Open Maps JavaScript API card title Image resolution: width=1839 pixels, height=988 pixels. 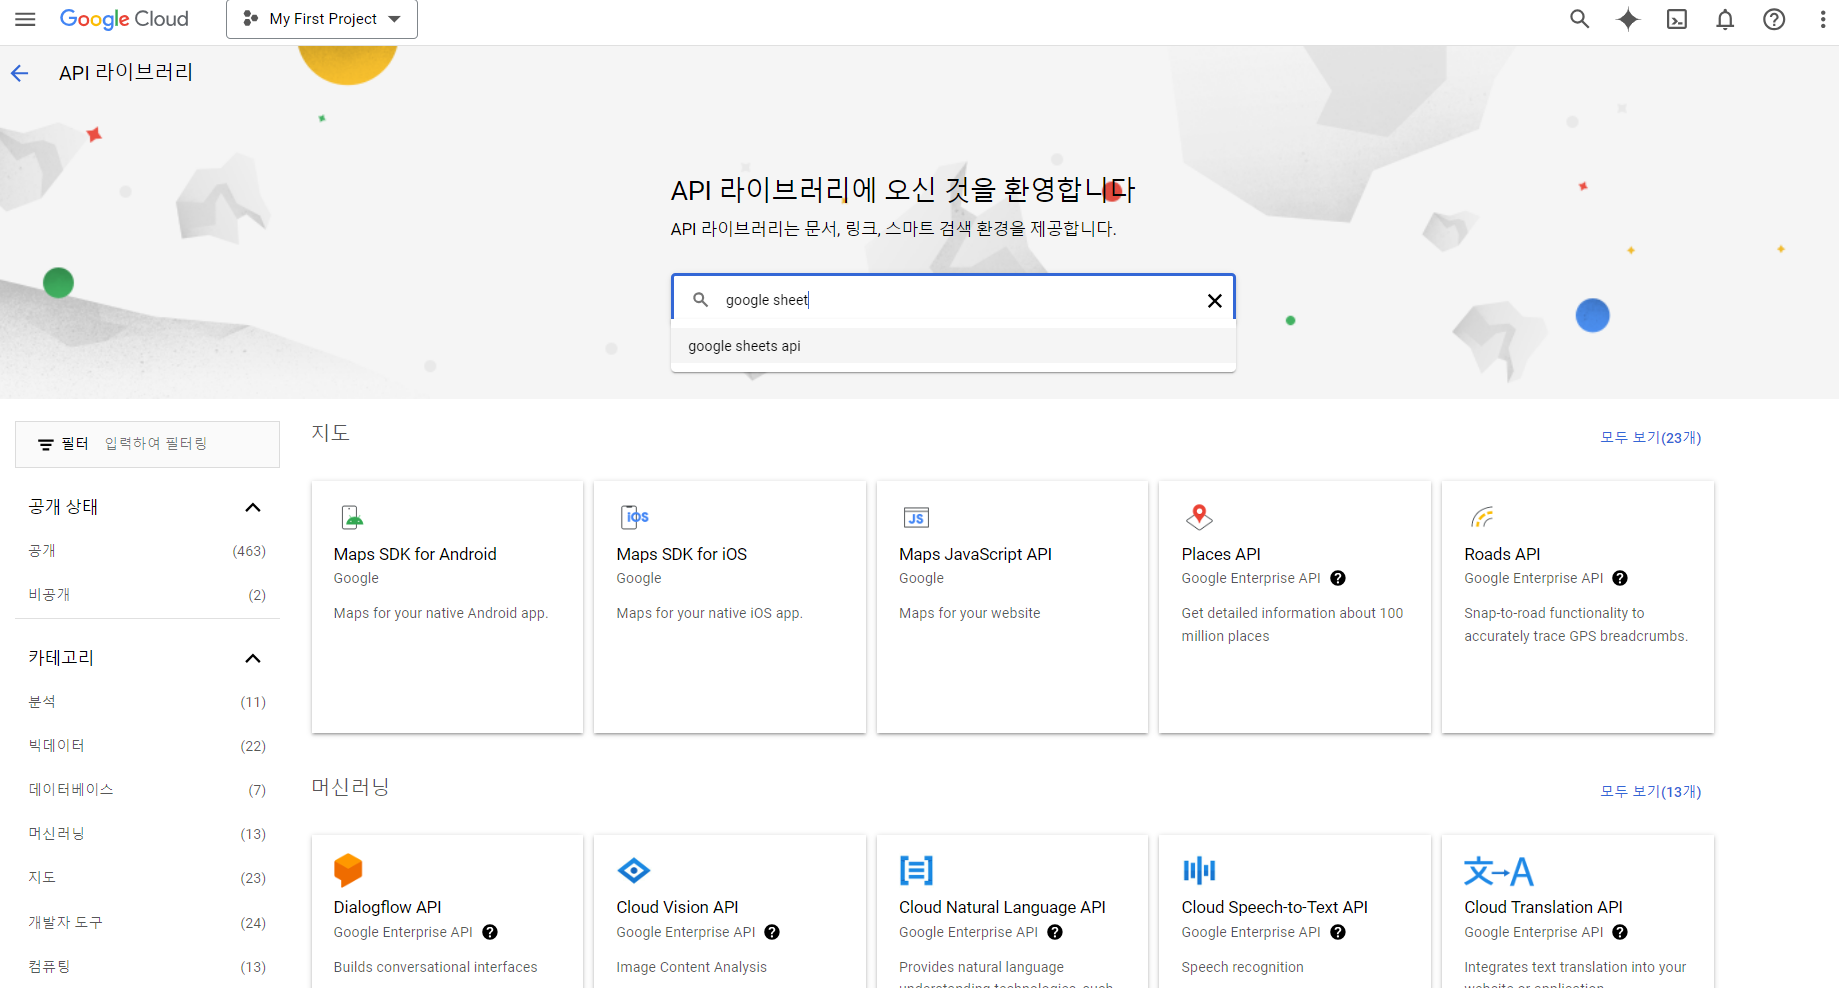[x=975, y=554]
